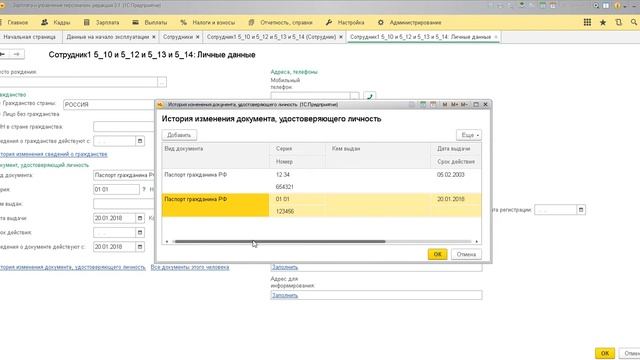
Task: Click the M- memory button in the dialog
Action: tap(464, 104)
